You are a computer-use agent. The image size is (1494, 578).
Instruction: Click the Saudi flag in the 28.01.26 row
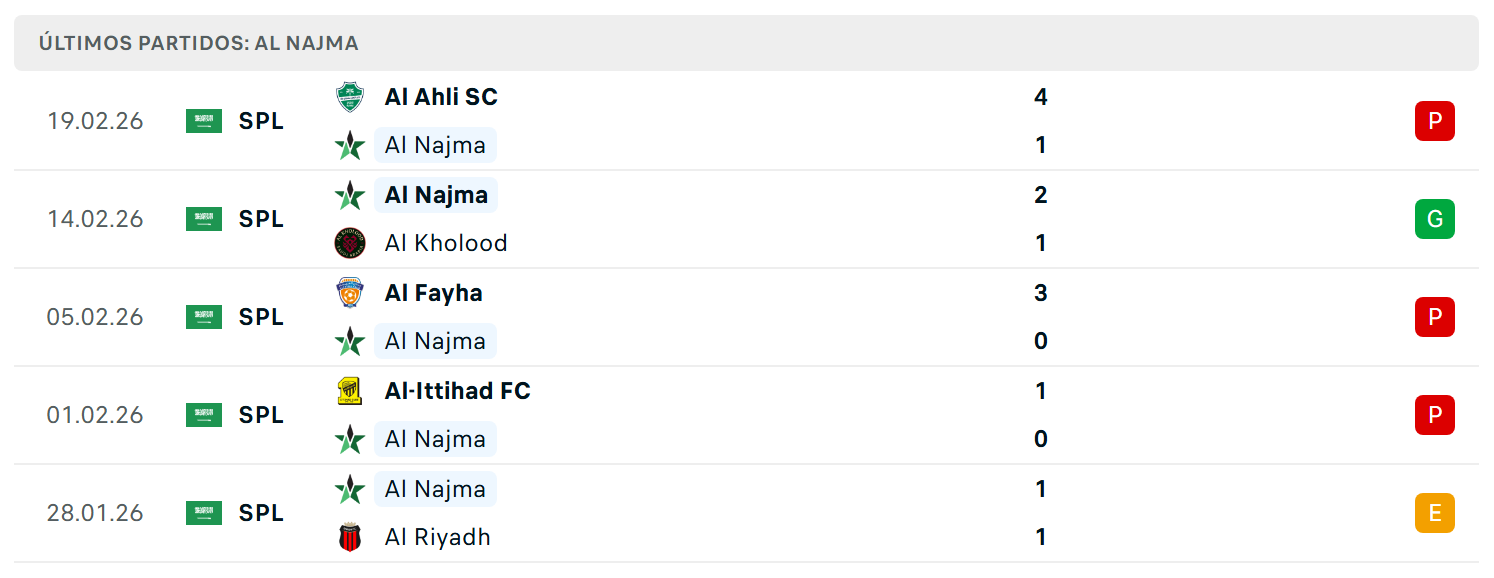204,513
